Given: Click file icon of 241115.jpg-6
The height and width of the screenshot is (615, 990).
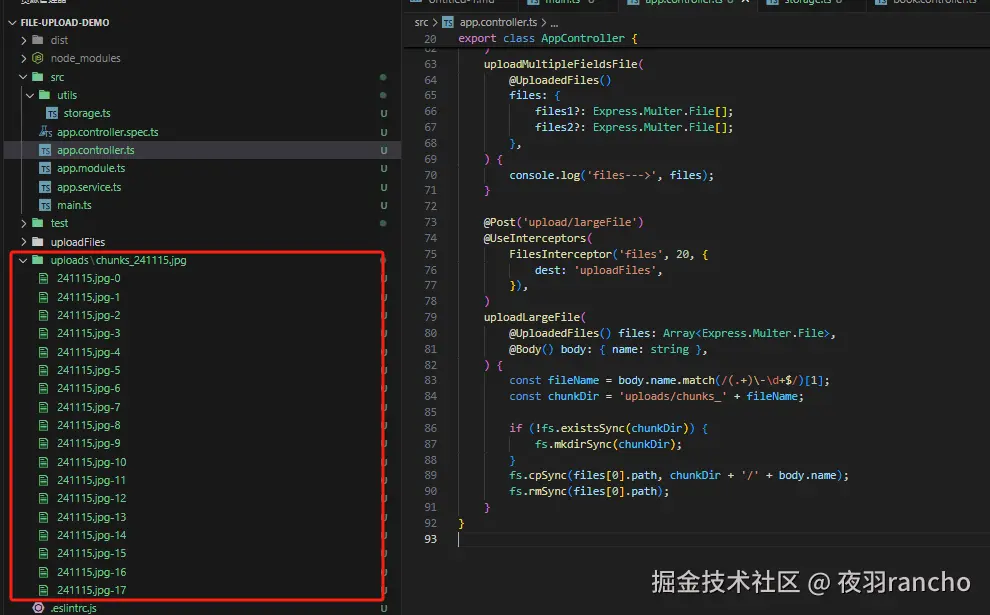Looking at the screenshot, I should 44,388.
